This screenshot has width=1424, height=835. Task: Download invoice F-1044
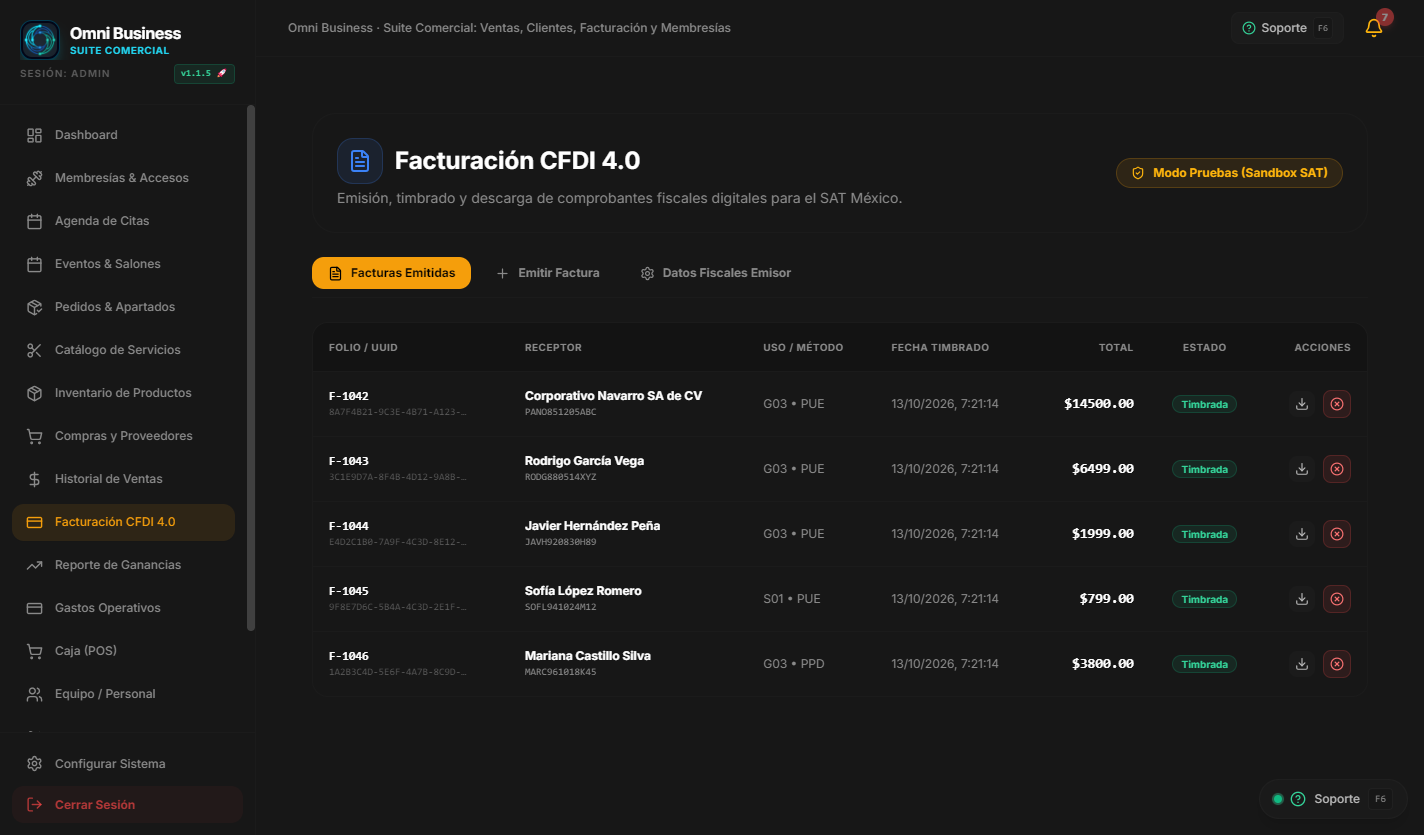1302,534
